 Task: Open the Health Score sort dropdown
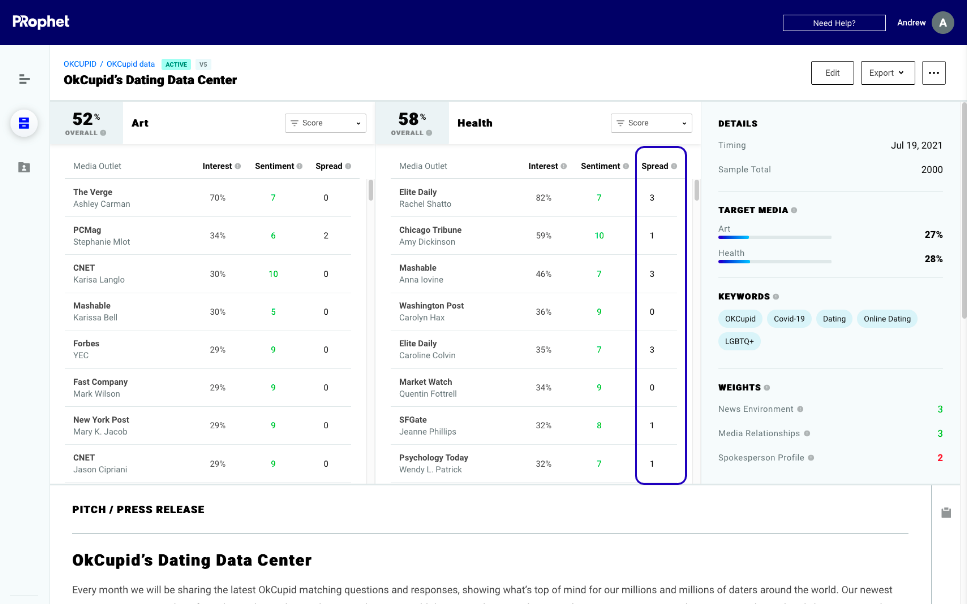651,123
